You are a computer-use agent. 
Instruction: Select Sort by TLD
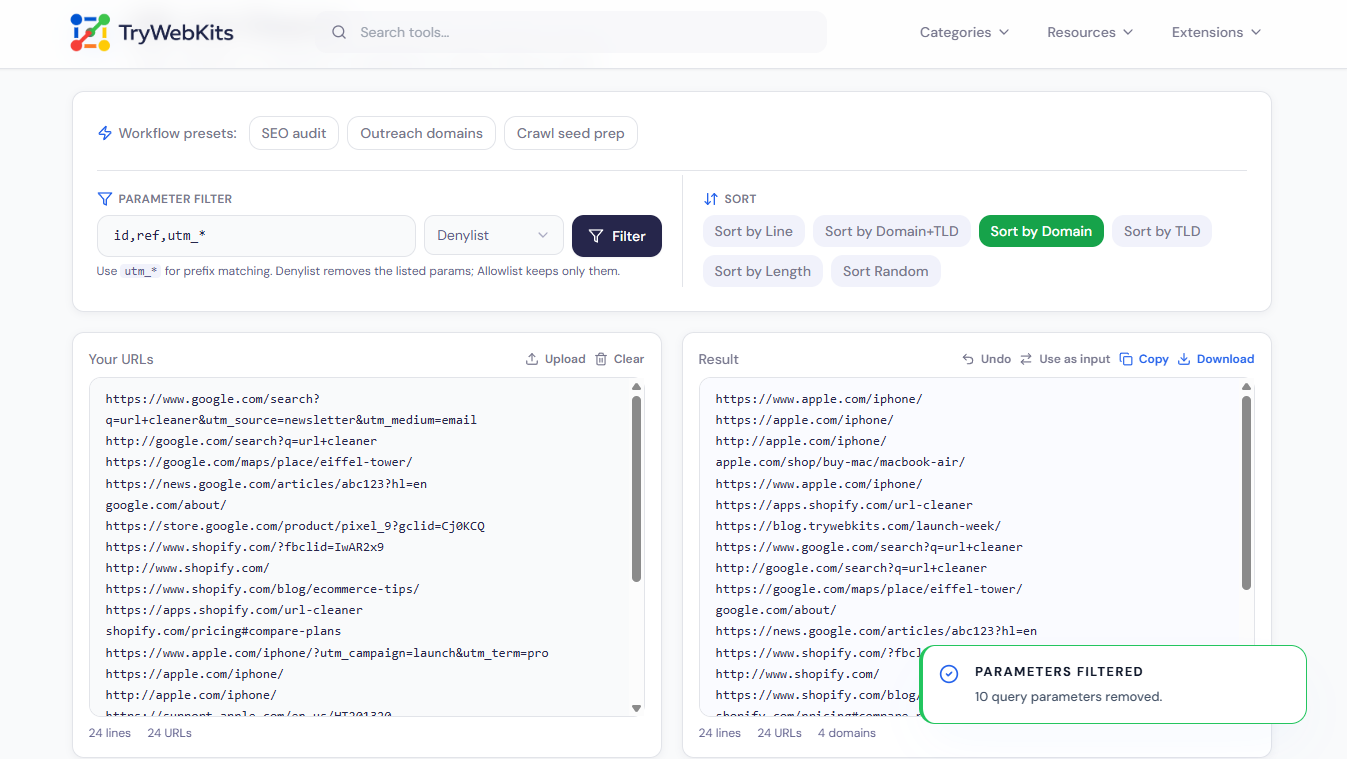point(1162,231)
